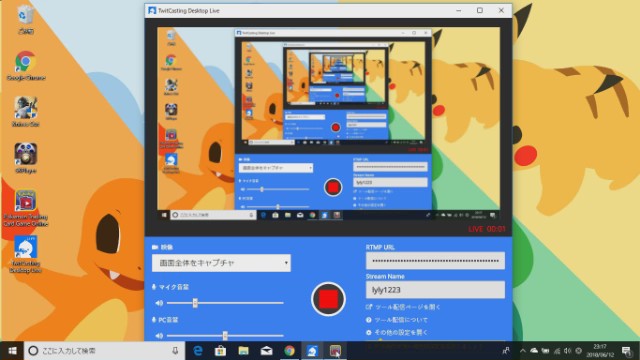The image size is (640, 360).
Task: Open the other settings gear link
Action: 397,333
